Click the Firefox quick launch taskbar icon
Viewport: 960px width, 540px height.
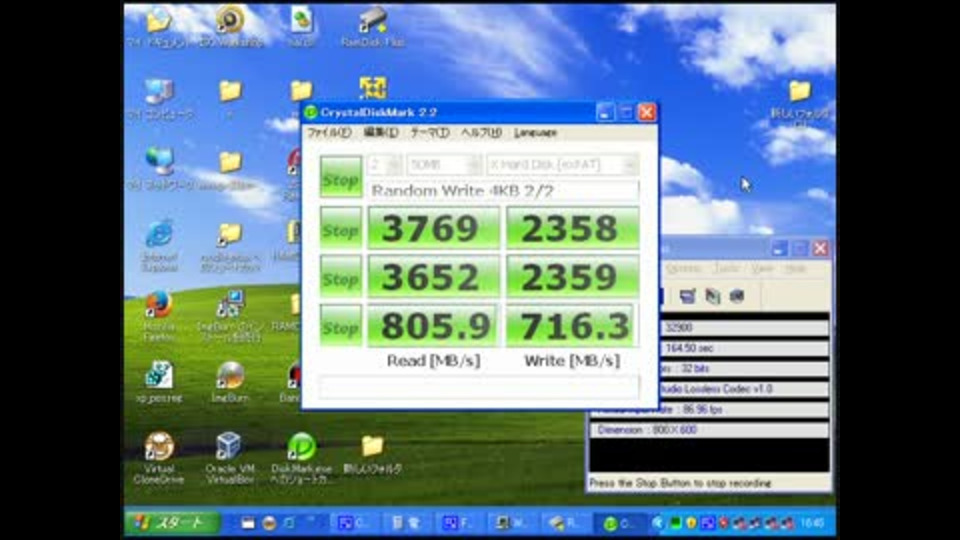pos(269,523)
